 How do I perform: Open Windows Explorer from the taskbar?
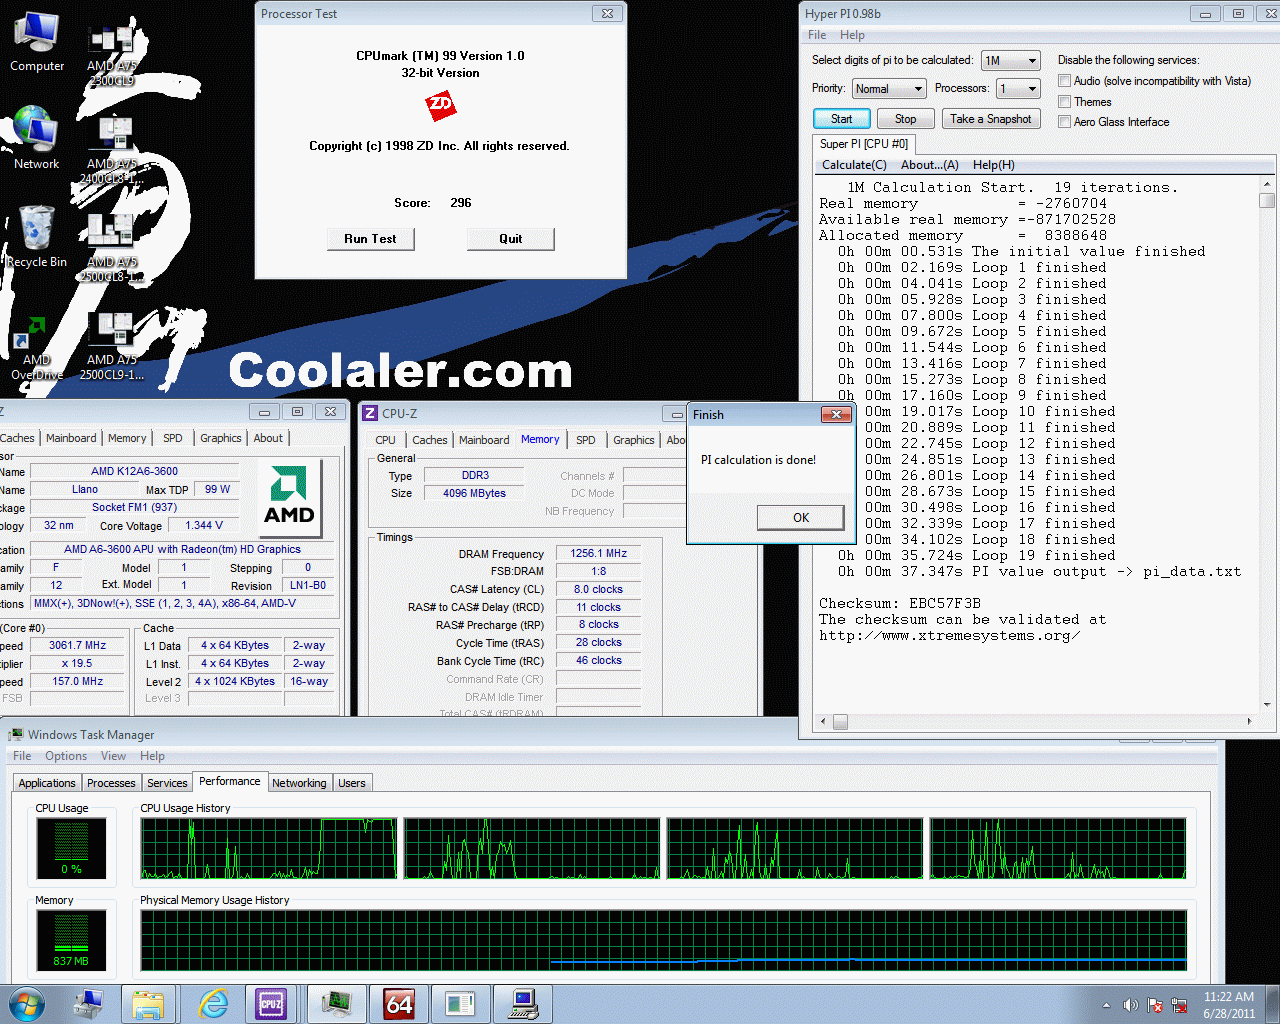148,1004
